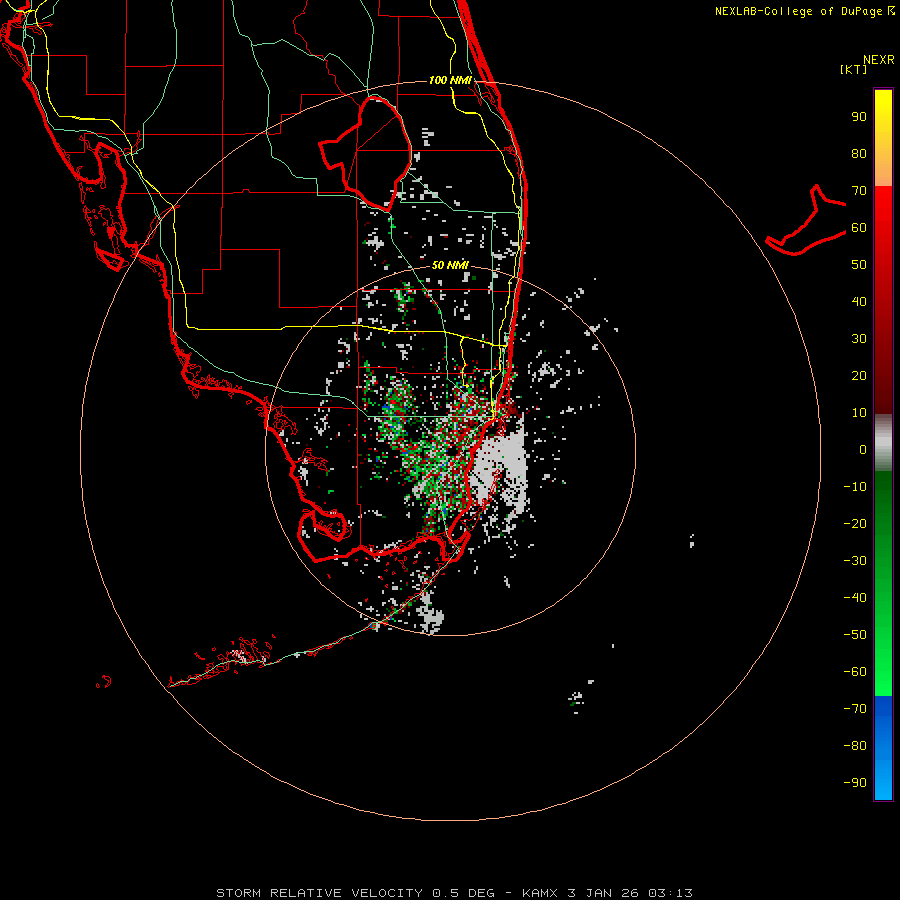
Task: Click the NEXR label above the scale
Action: (879, 60)
